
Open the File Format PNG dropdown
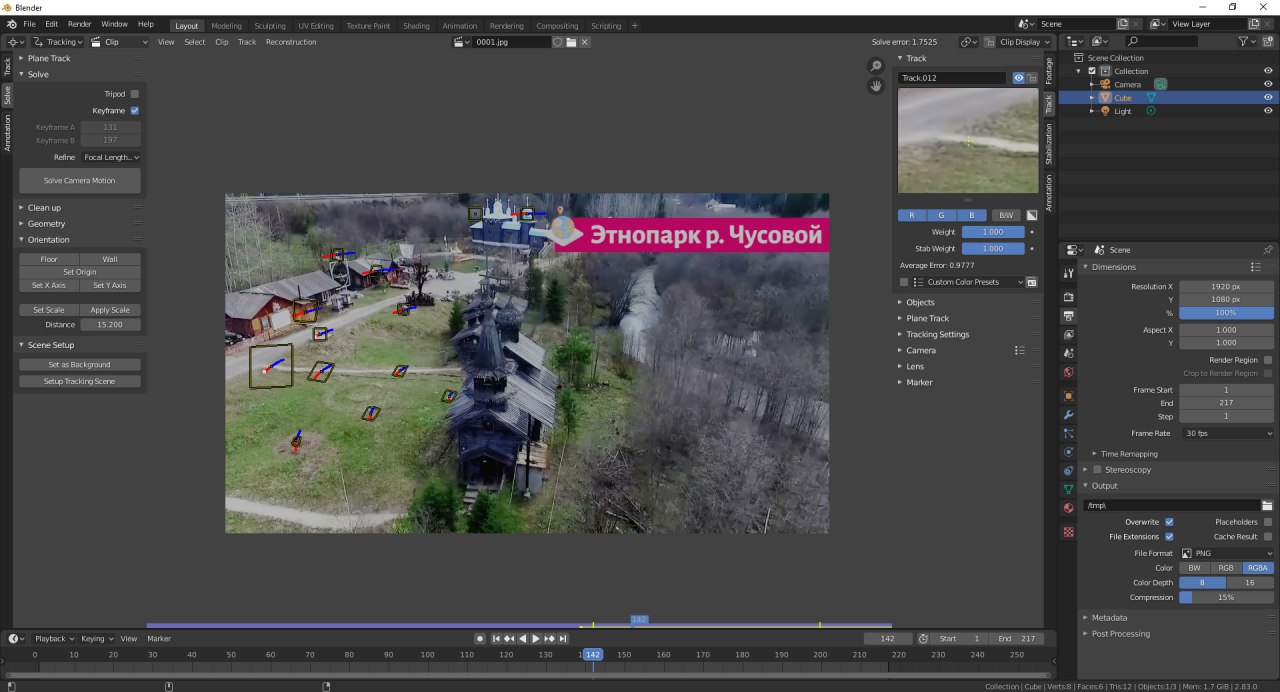(x=1227, y=553)
